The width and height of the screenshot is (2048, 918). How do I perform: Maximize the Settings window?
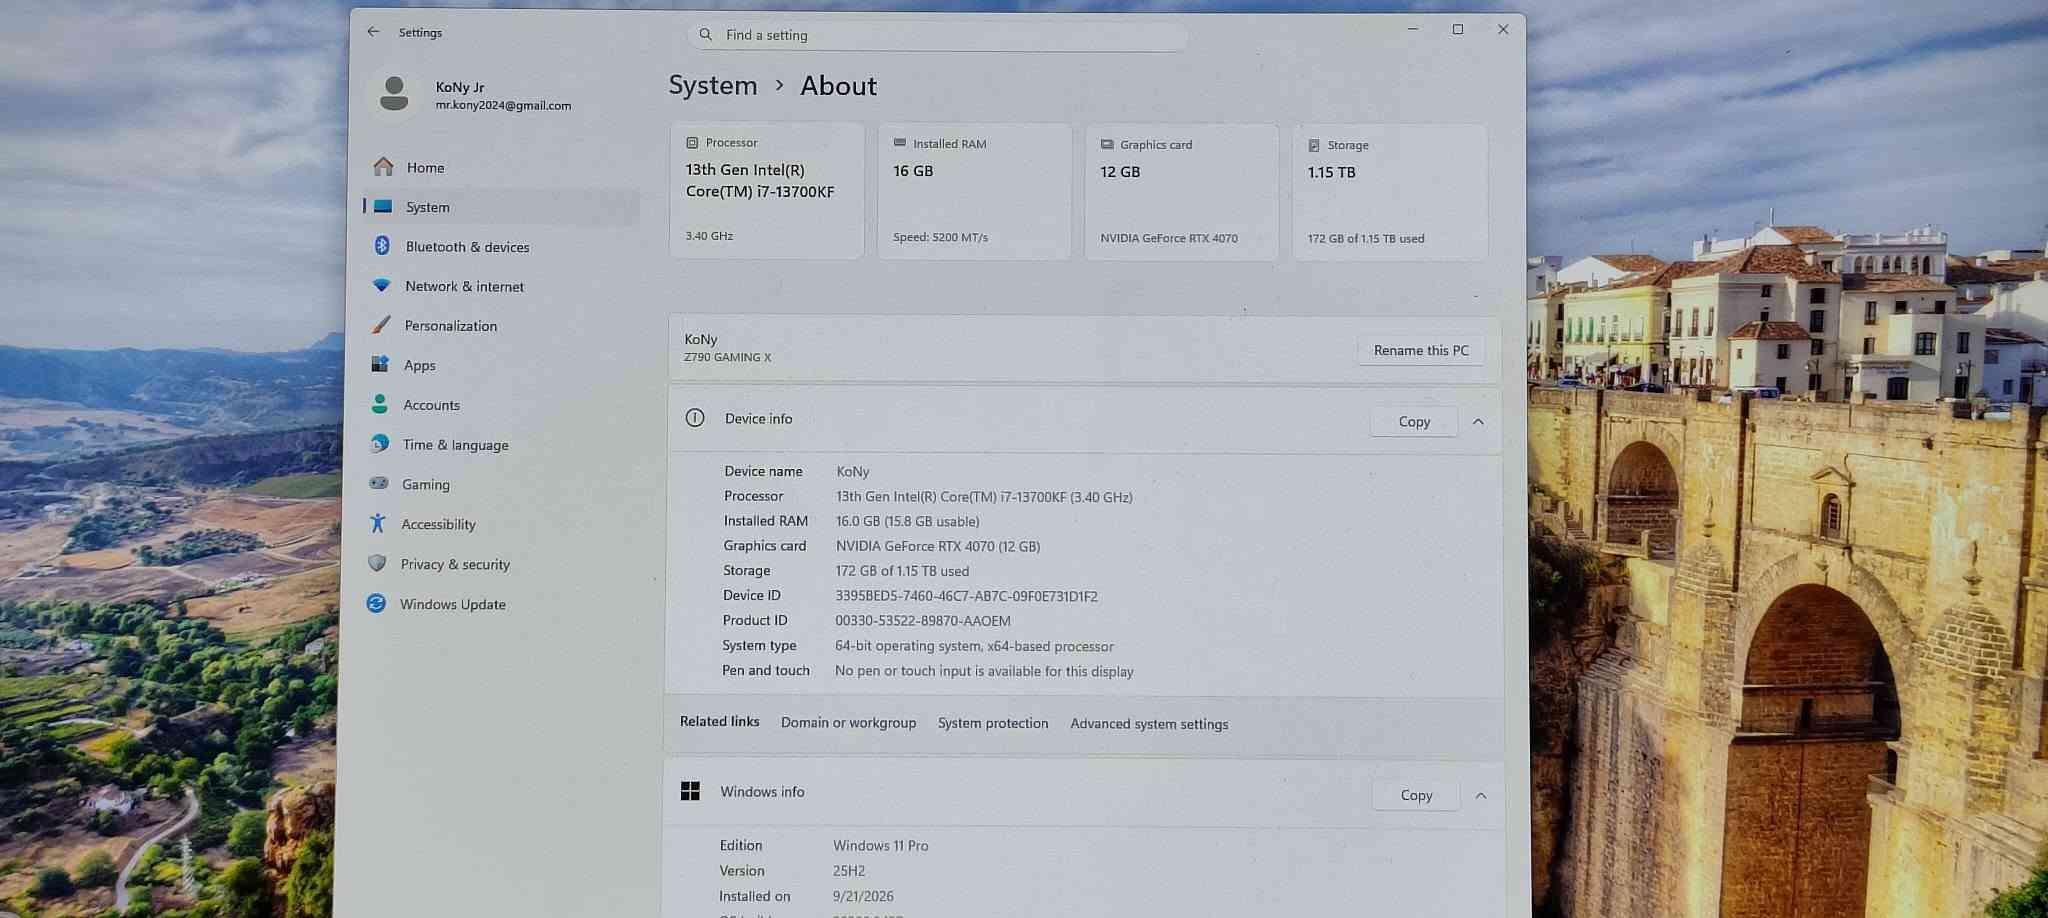click(x=1458, y=29)
